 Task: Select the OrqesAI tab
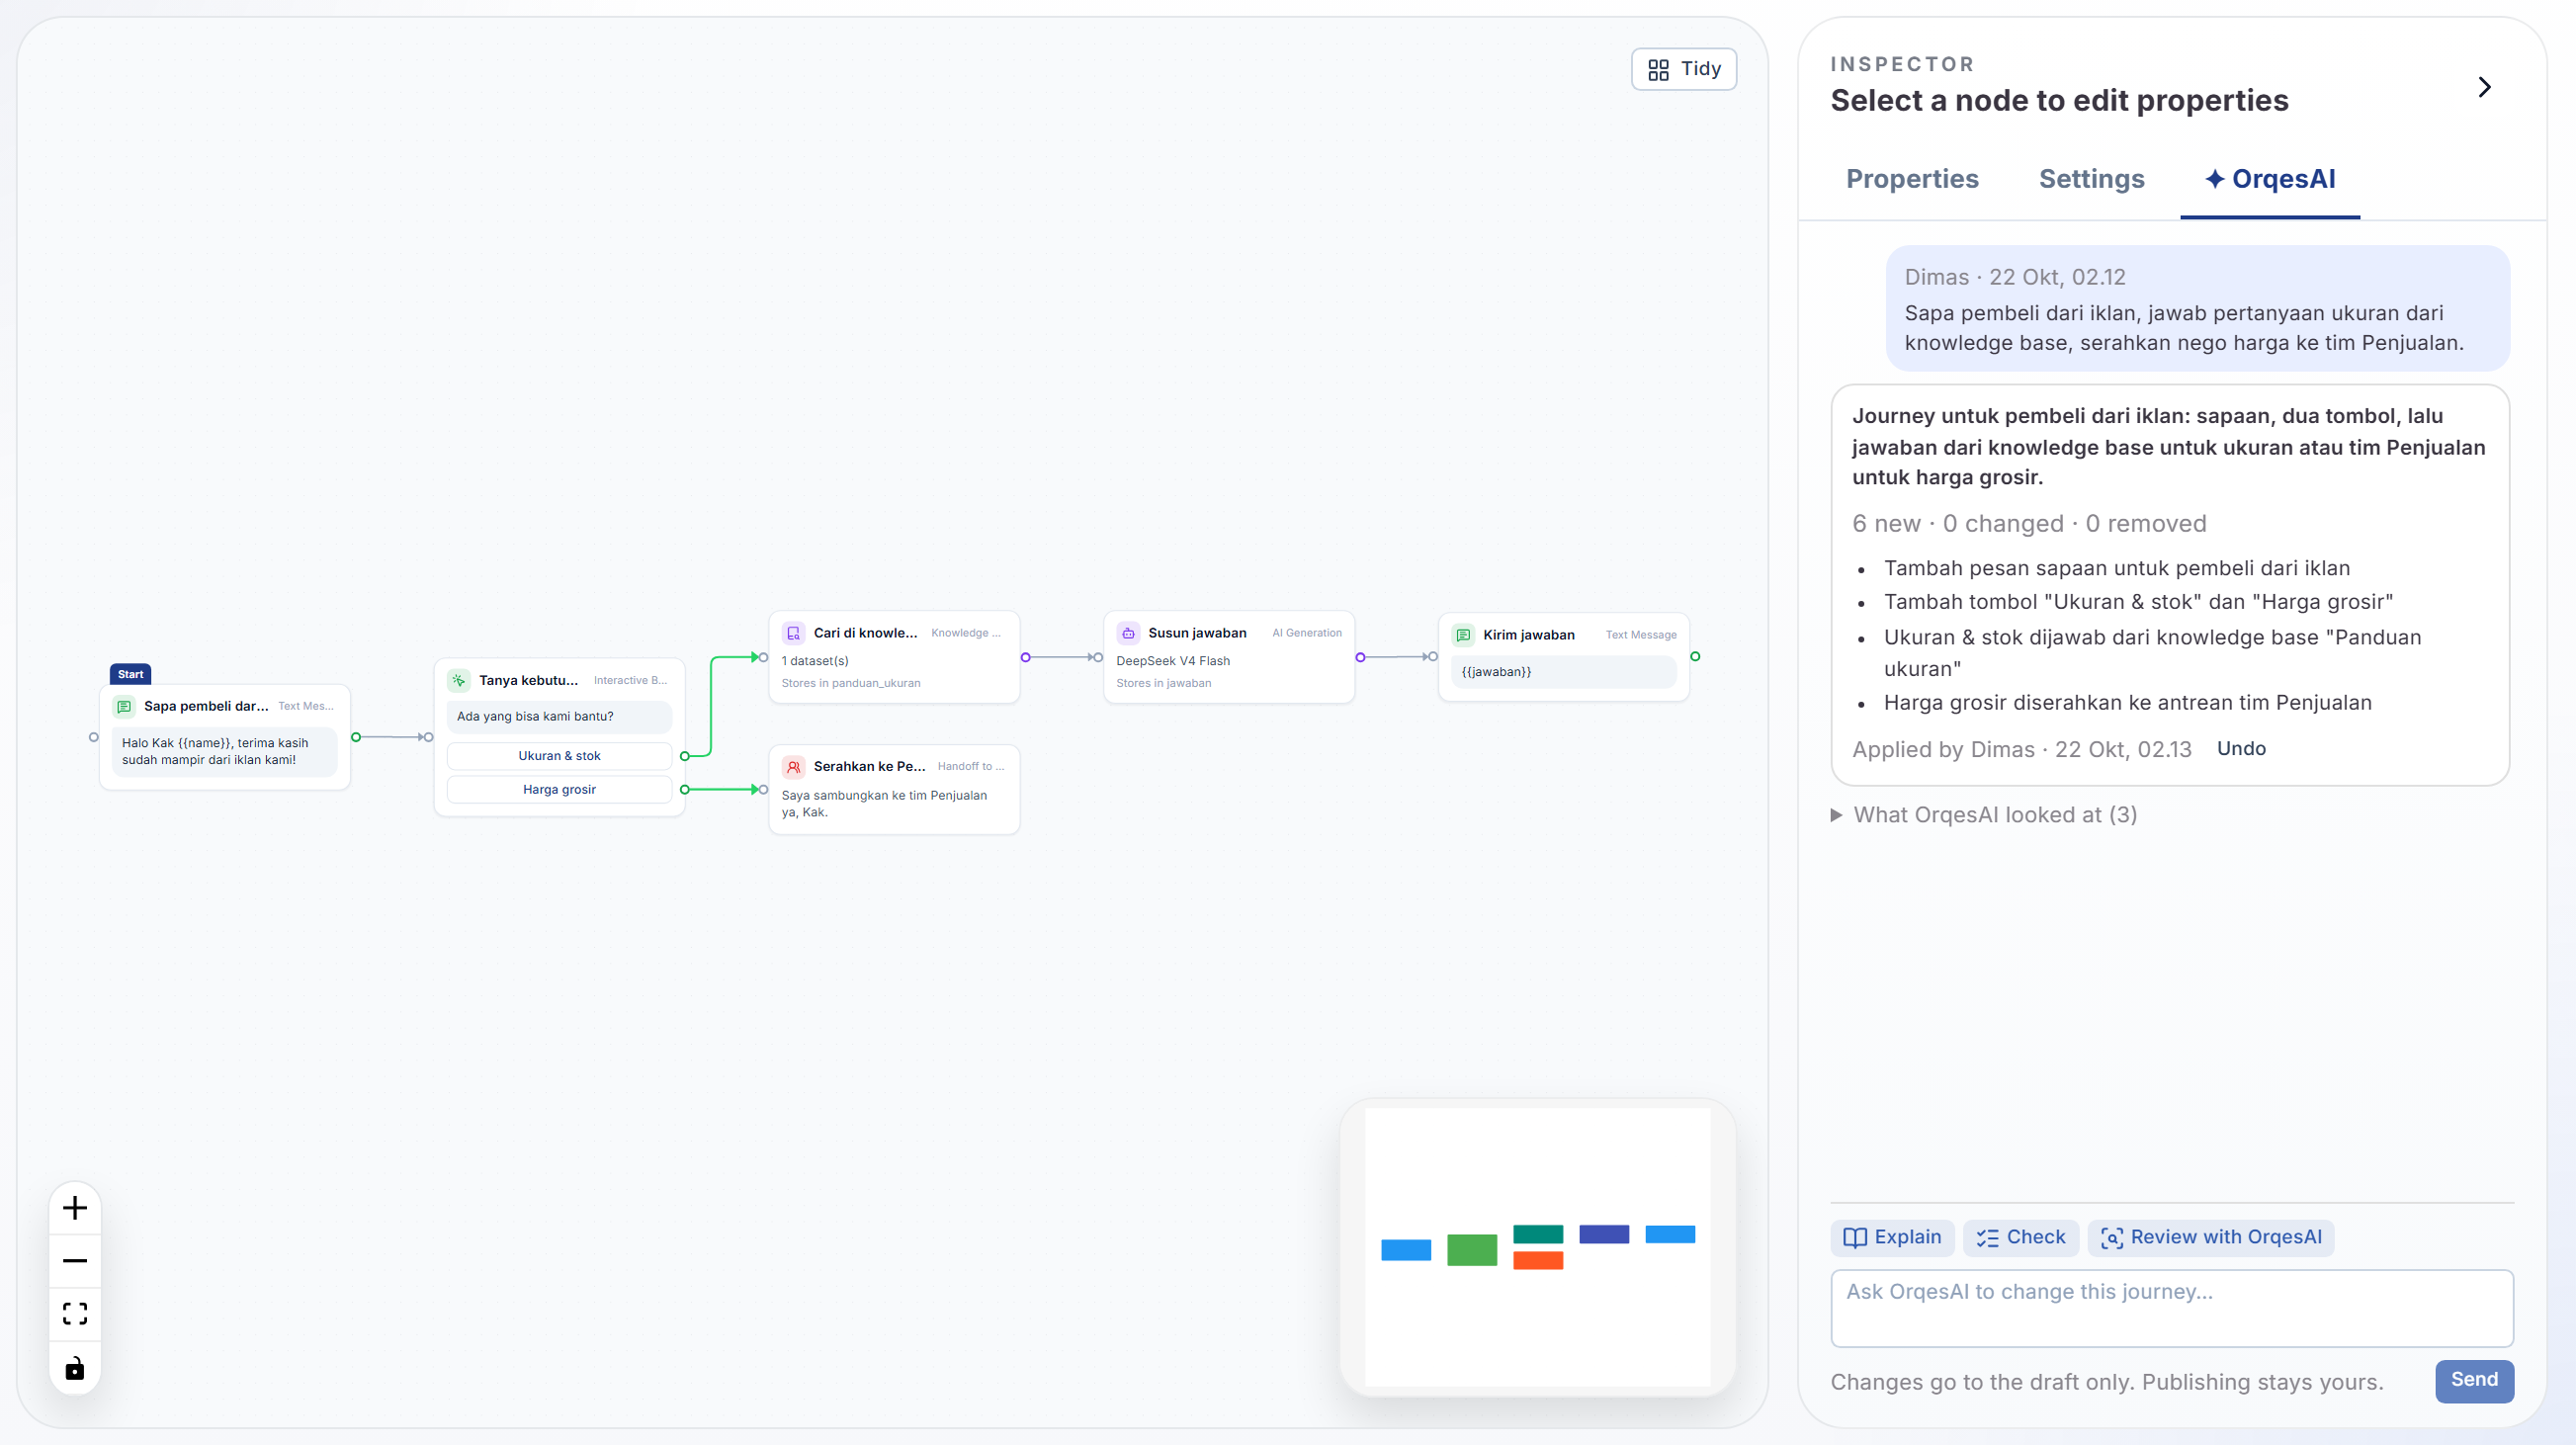coord(2270,179)
